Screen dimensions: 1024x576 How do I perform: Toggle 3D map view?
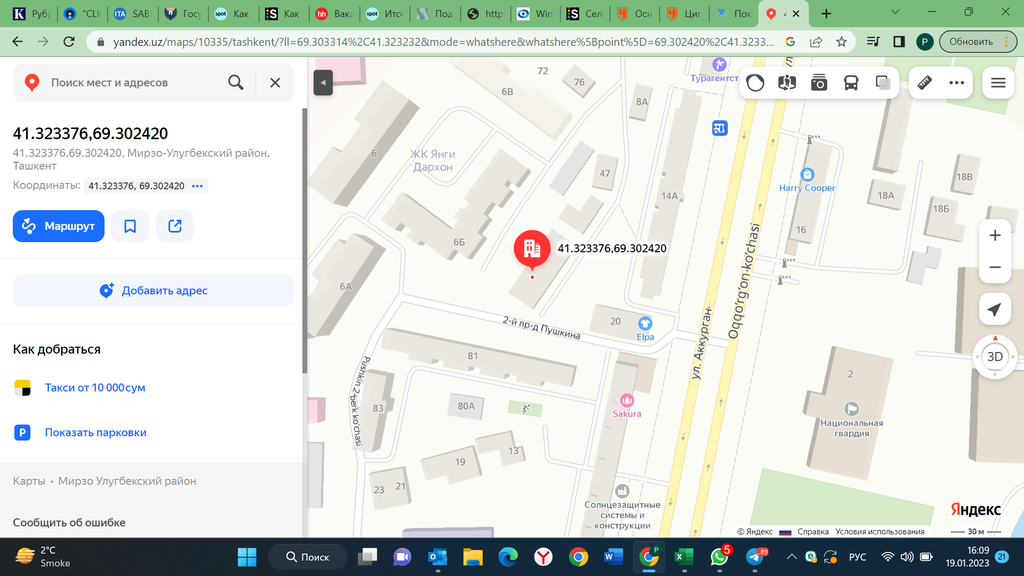(994, 356)
